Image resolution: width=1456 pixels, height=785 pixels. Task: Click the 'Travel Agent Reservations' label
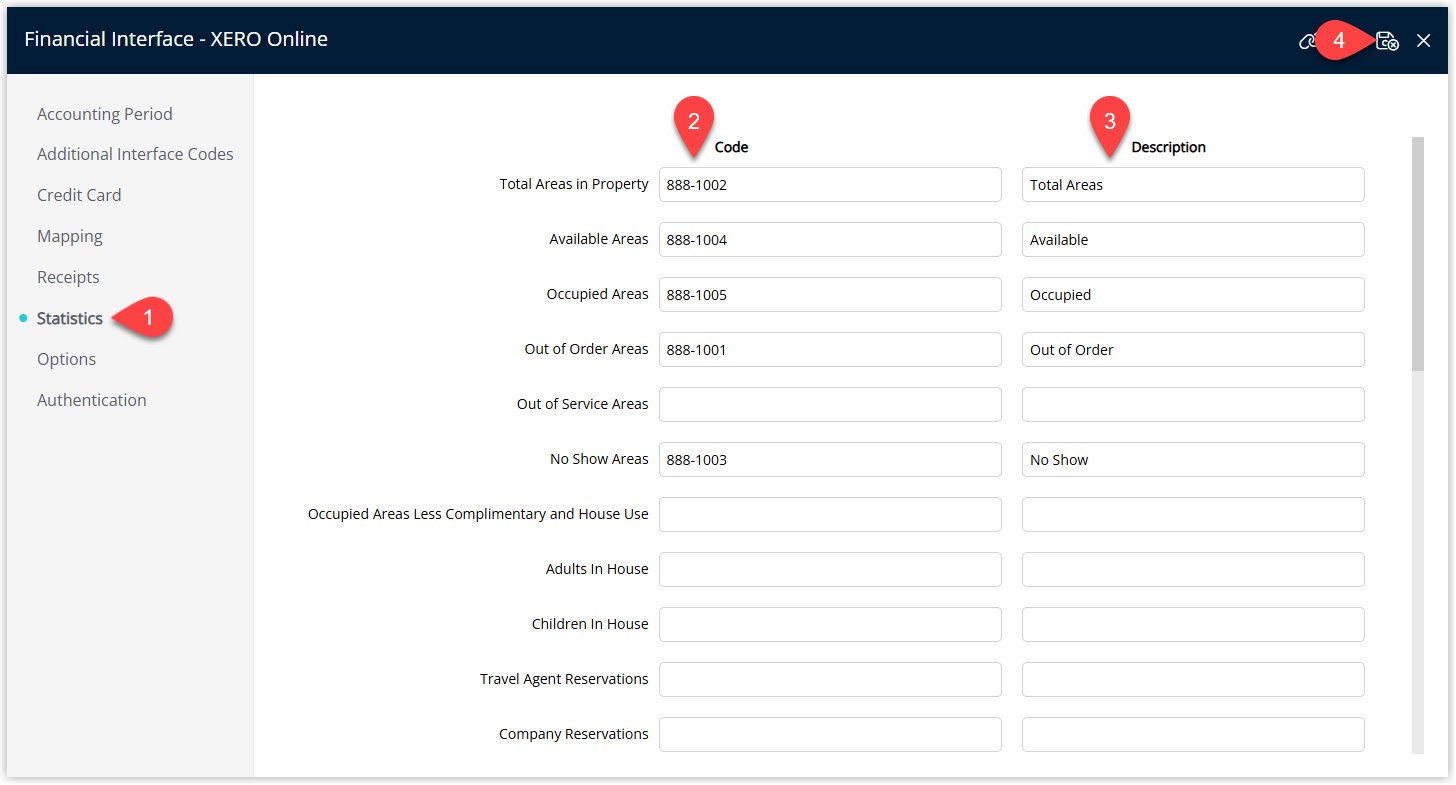tap(564, 679)
